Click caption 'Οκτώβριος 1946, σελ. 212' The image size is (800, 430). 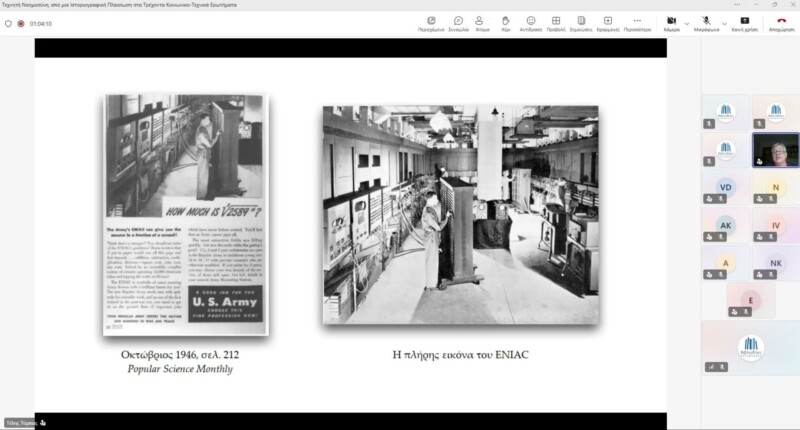tap(180, 355)
